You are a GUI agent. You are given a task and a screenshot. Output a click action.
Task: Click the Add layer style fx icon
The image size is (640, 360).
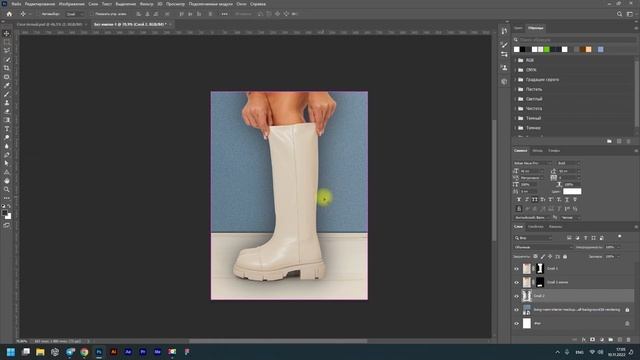tap(584, 340)
